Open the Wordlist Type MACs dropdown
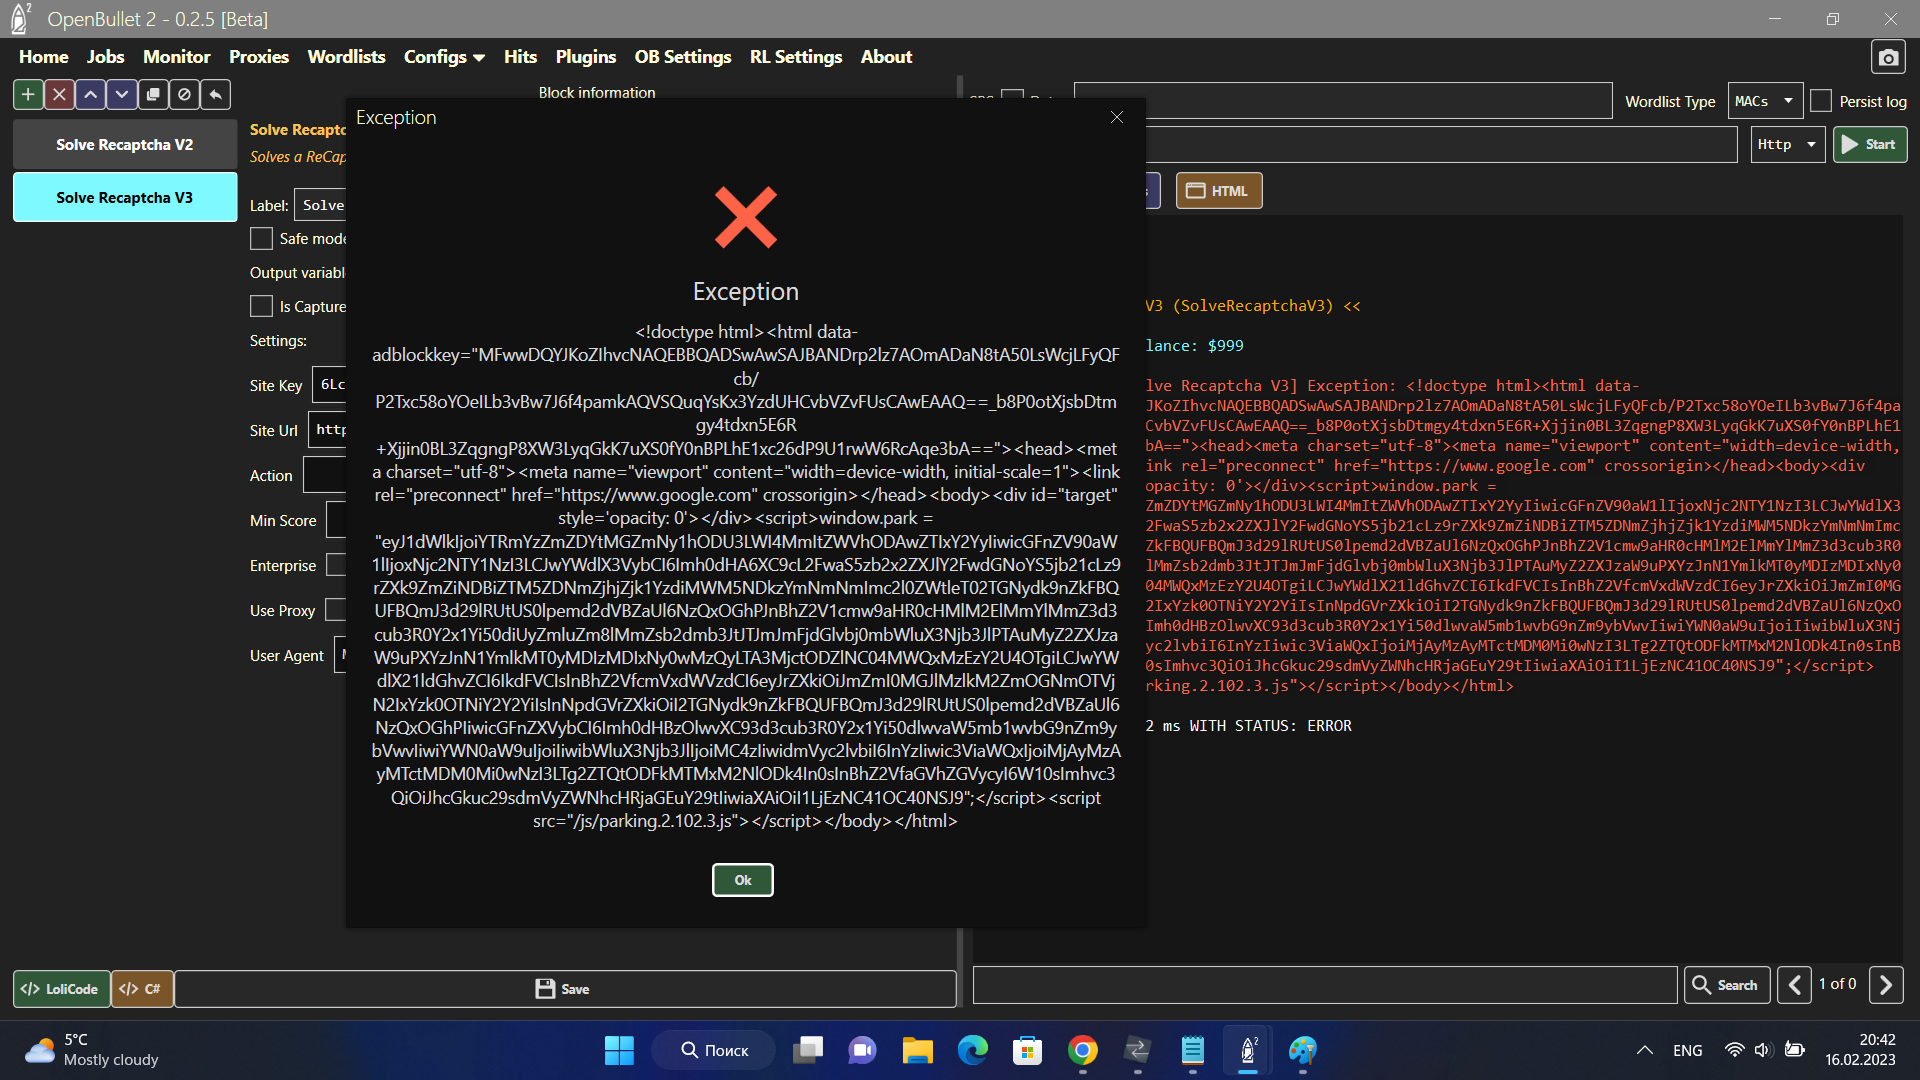The image size is (1920, 1080). [x=1766, y=102]
